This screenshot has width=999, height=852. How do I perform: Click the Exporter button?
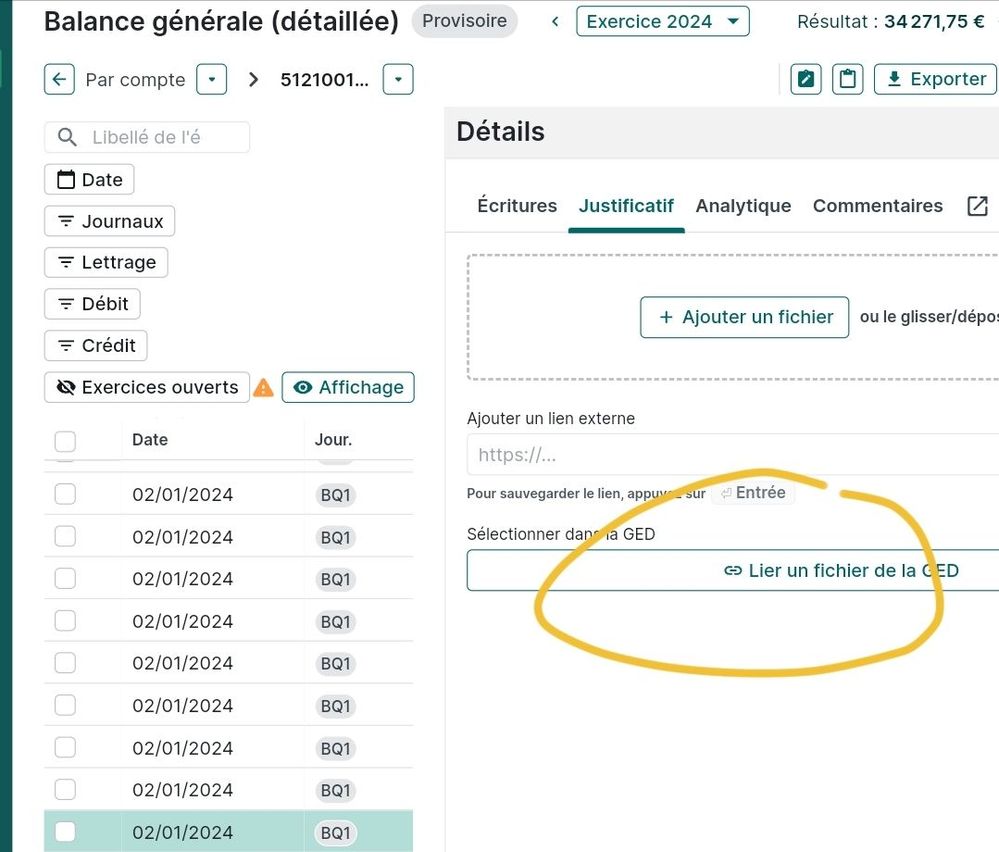pos(936,79)
